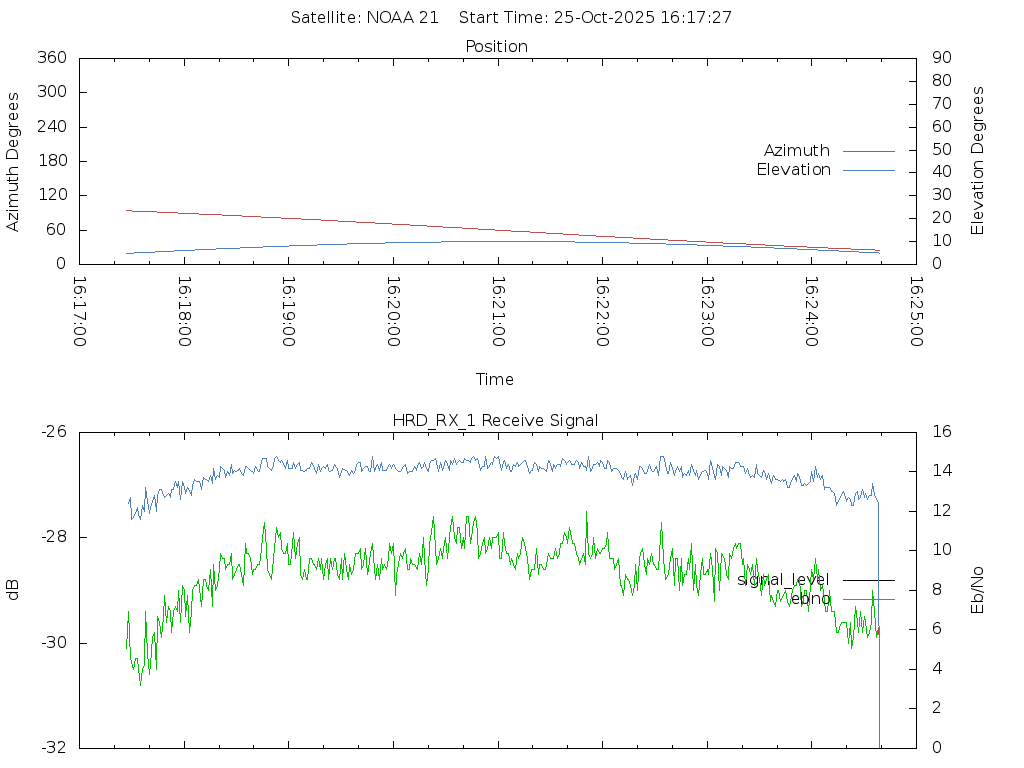Click the Eb/No axis label
1024x768 pixels.
978,590
